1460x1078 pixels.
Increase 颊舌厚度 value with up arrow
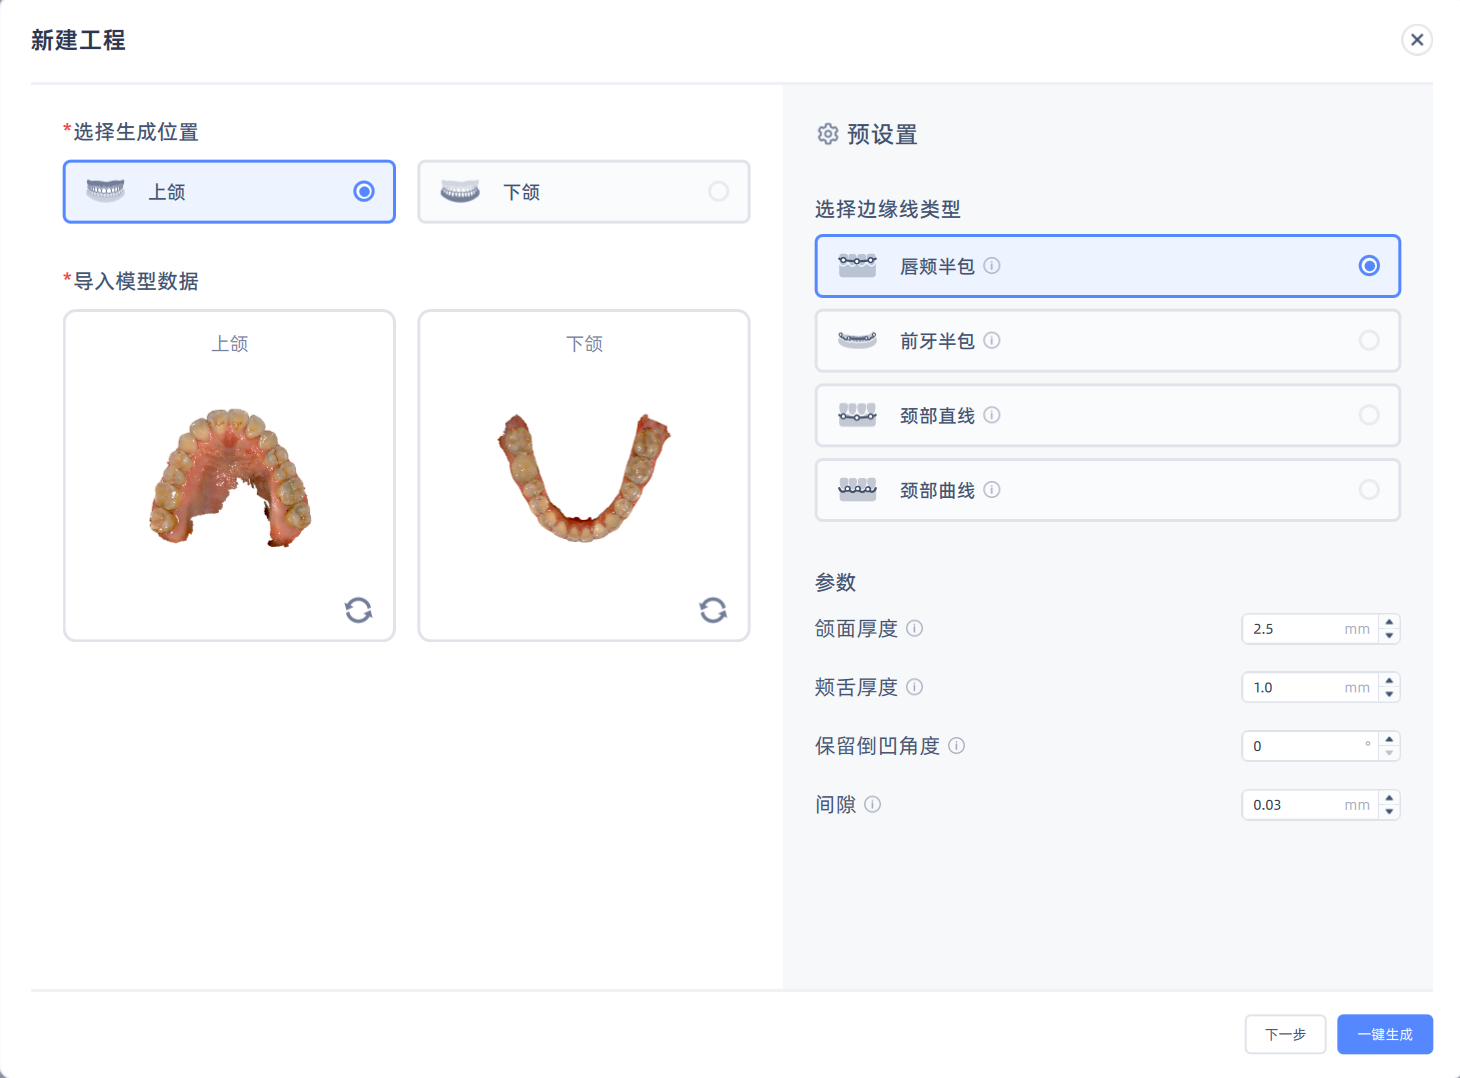pyautogui.click(x=1389, y=681)
